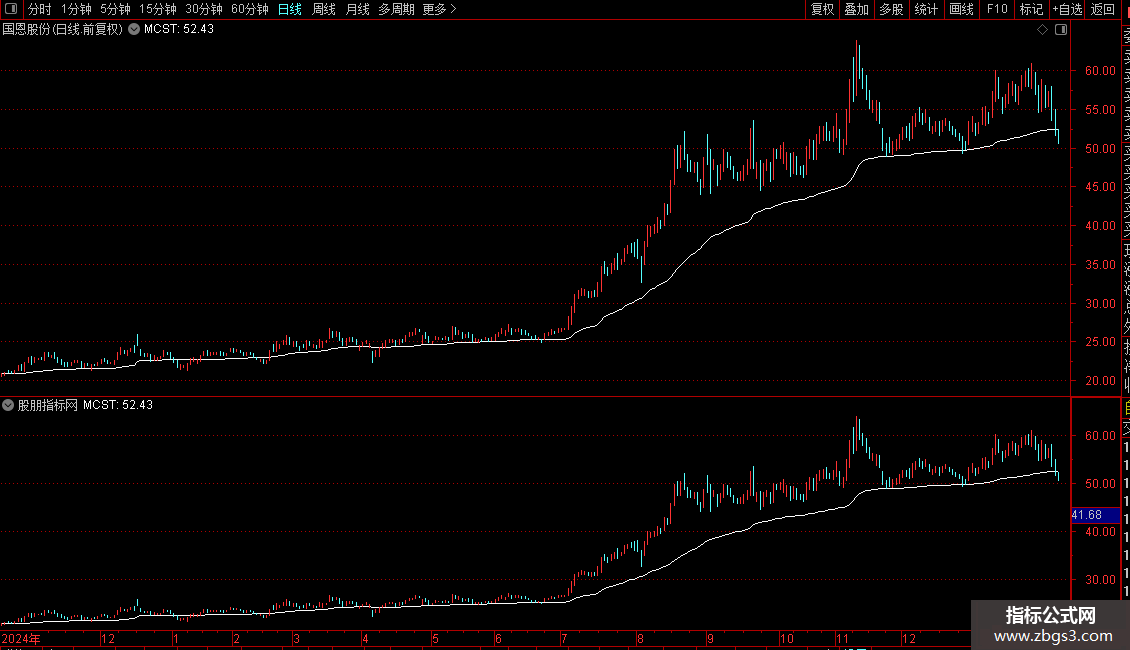Open the 多股 multi-stock view
Image resolution: width=1130 pixels, height=650 pixels.
click(891, 9)
